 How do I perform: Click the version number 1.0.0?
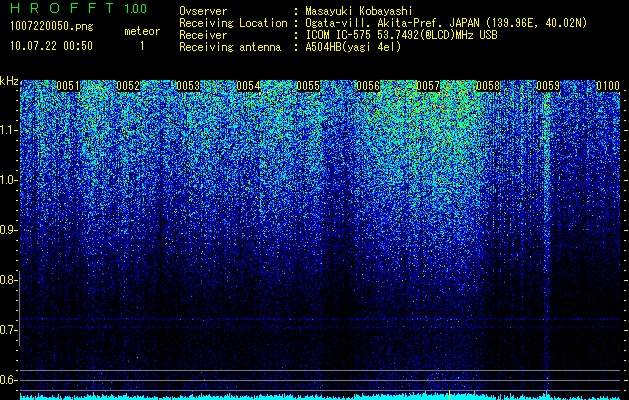tap(136, 9)
